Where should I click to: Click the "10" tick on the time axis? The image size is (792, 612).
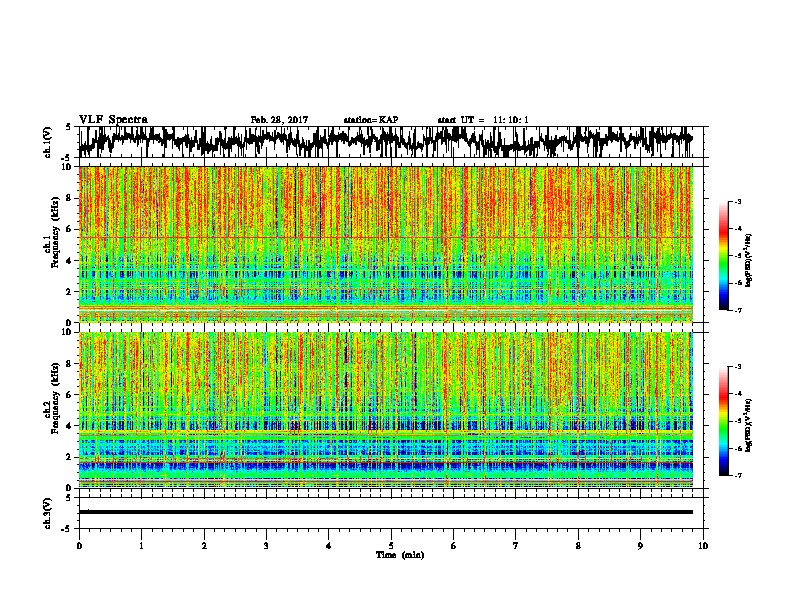(703, 546)
